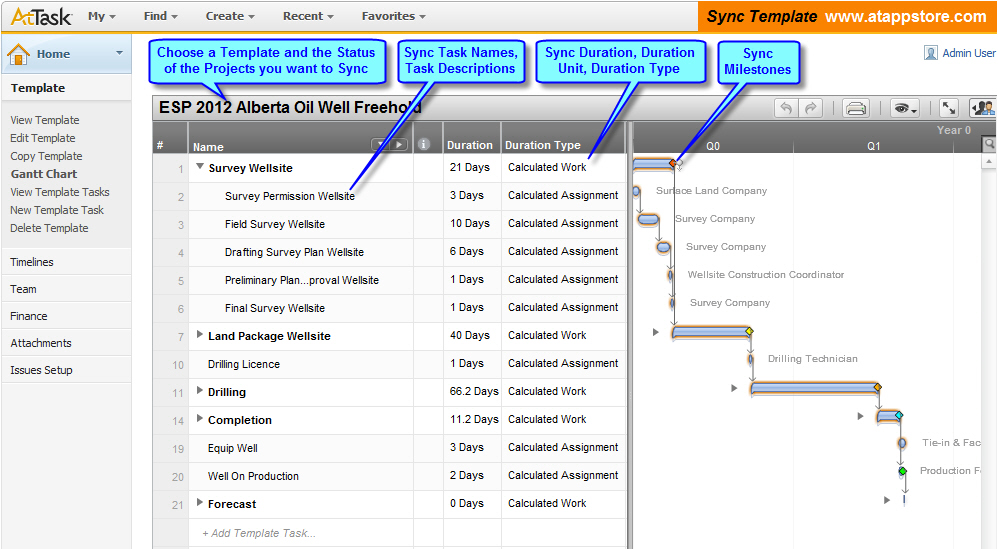Expand the Land Package Wellsite task
This screenshot has height=549, width=998.
pyautogui.click(x=200, y=336)
